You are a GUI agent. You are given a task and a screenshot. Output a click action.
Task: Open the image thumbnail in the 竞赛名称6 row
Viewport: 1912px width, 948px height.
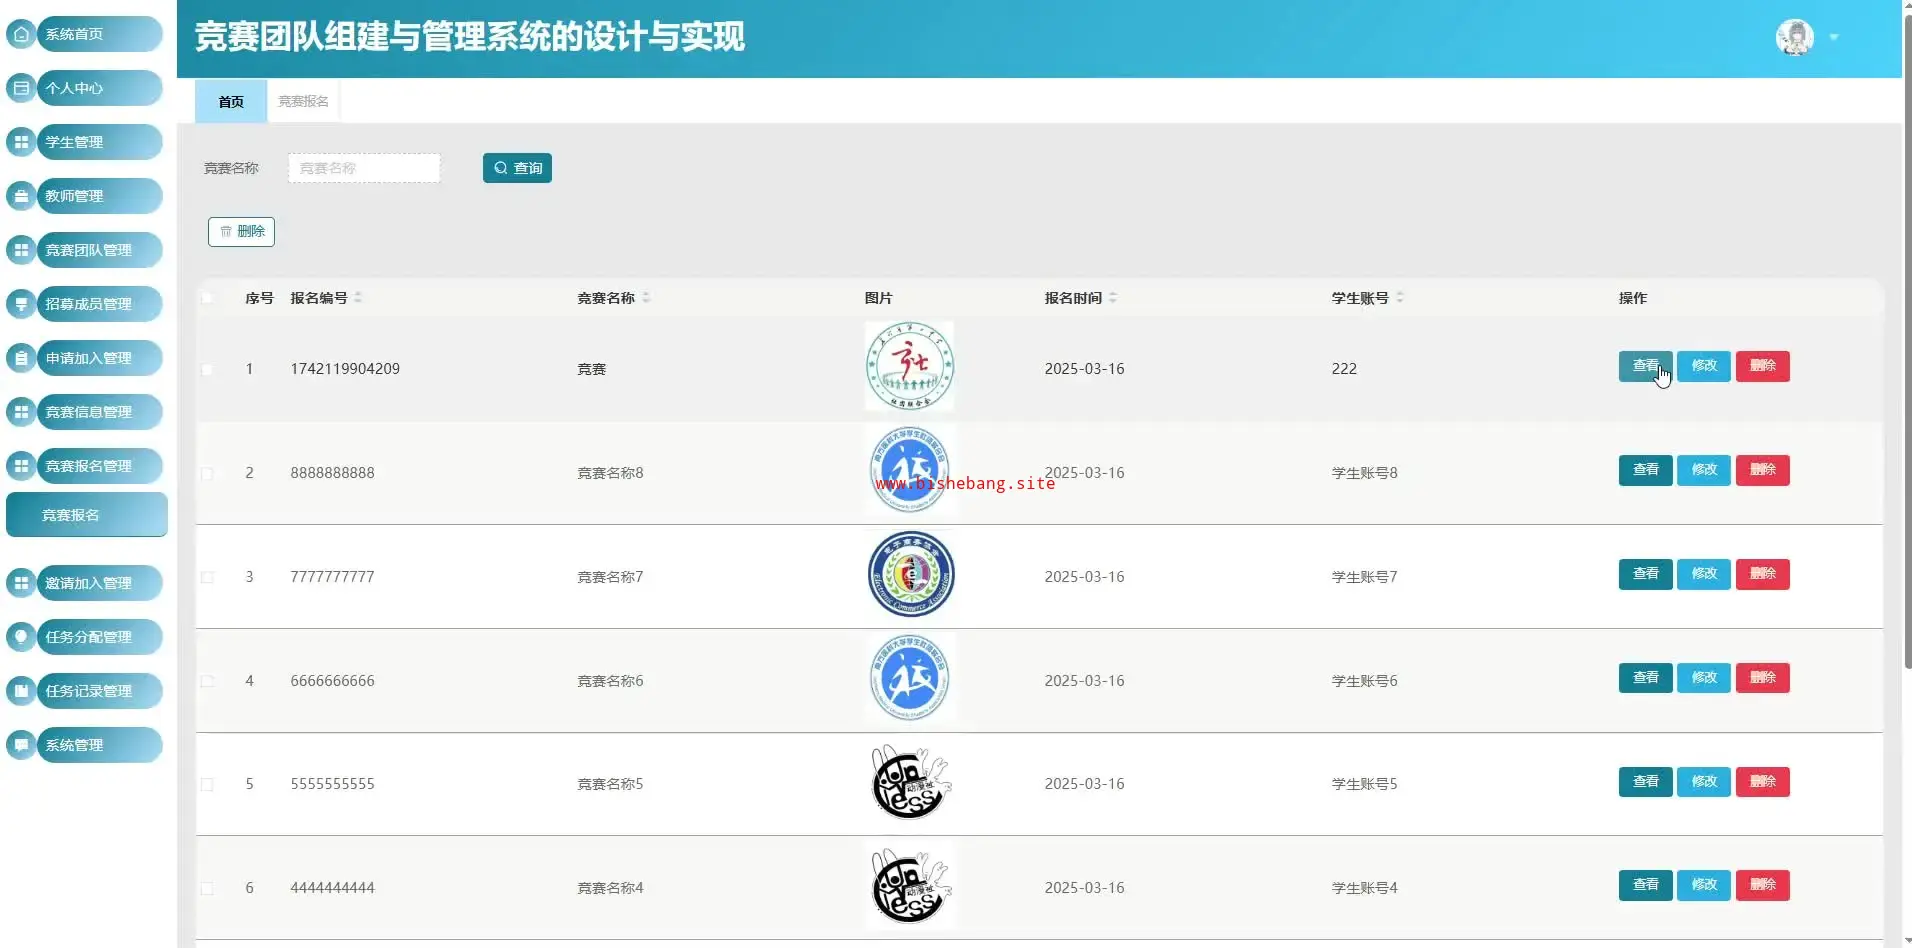[910, 678]
